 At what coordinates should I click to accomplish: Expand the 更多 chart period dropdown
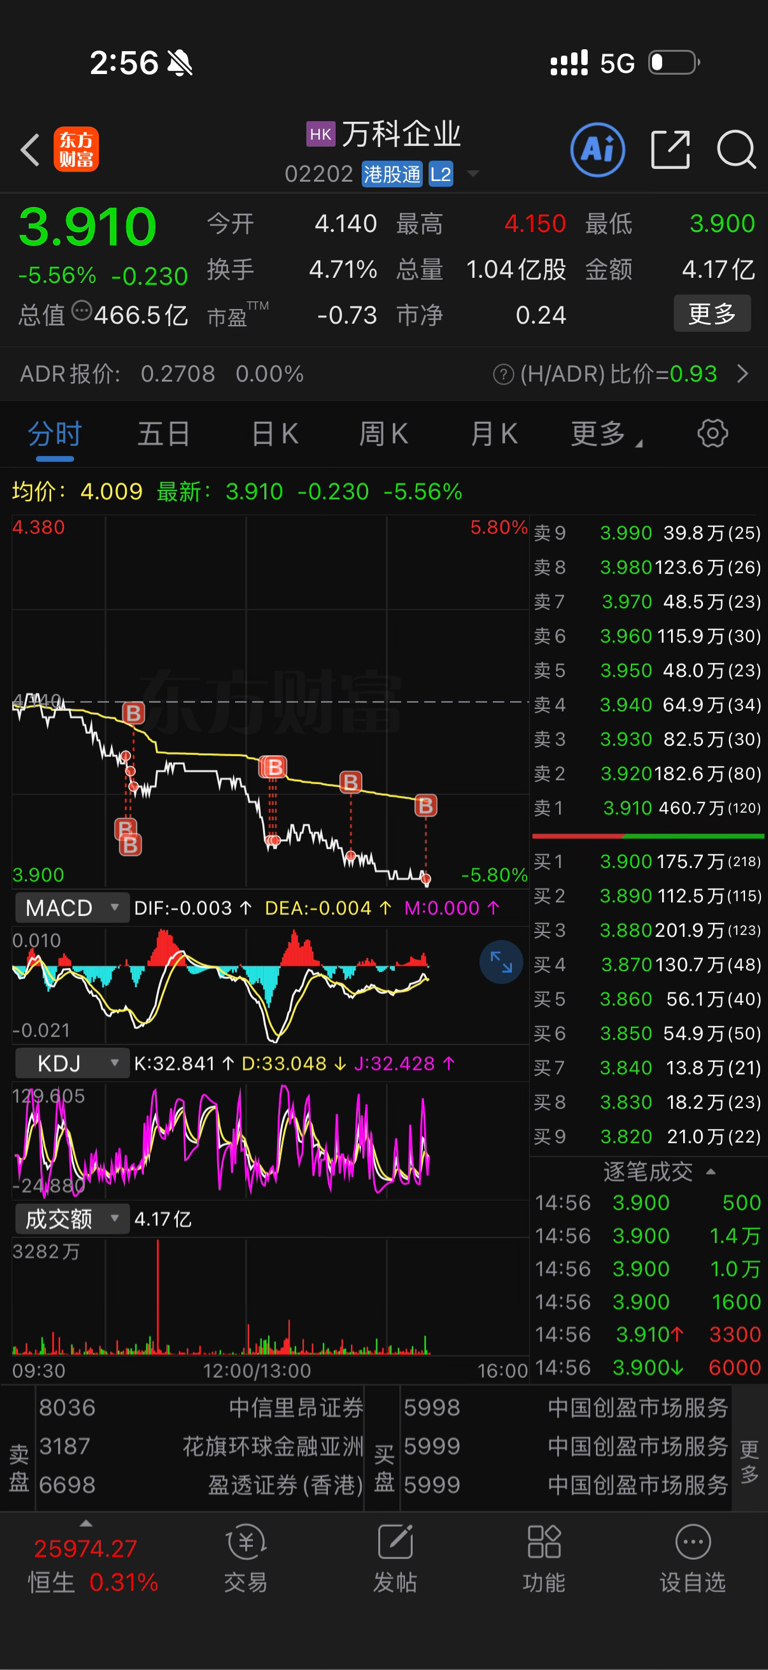coord(606,434)
